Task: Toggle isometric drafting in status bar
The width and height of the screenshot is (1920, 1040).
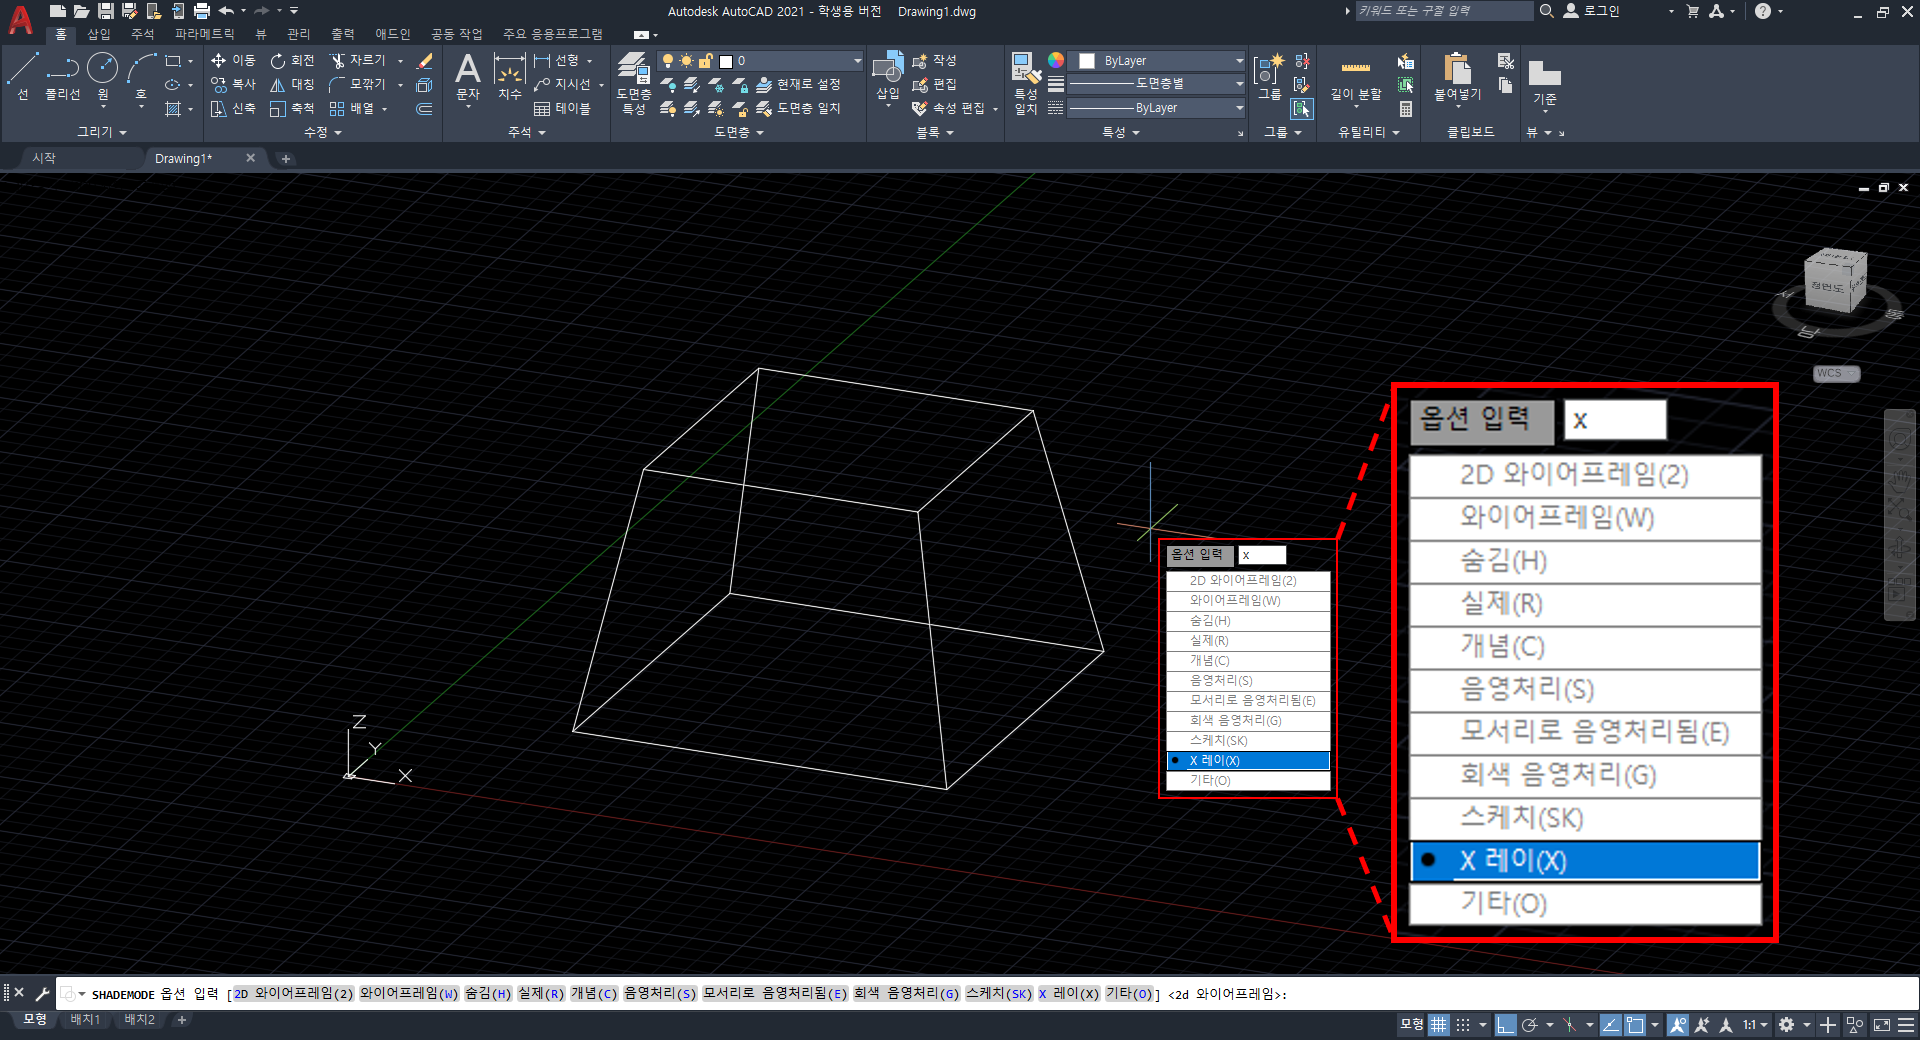Action: pos(1570,1024)
